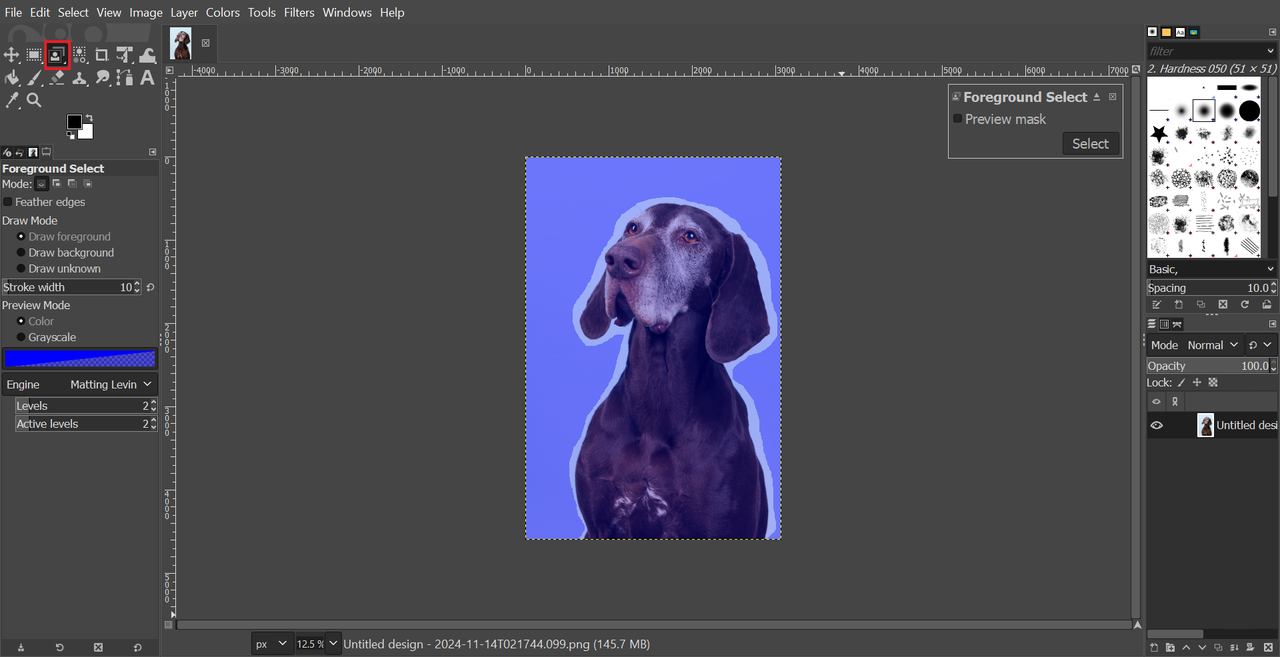Open brush as image
1280x657 pixels.
[x=1267, y=305]
